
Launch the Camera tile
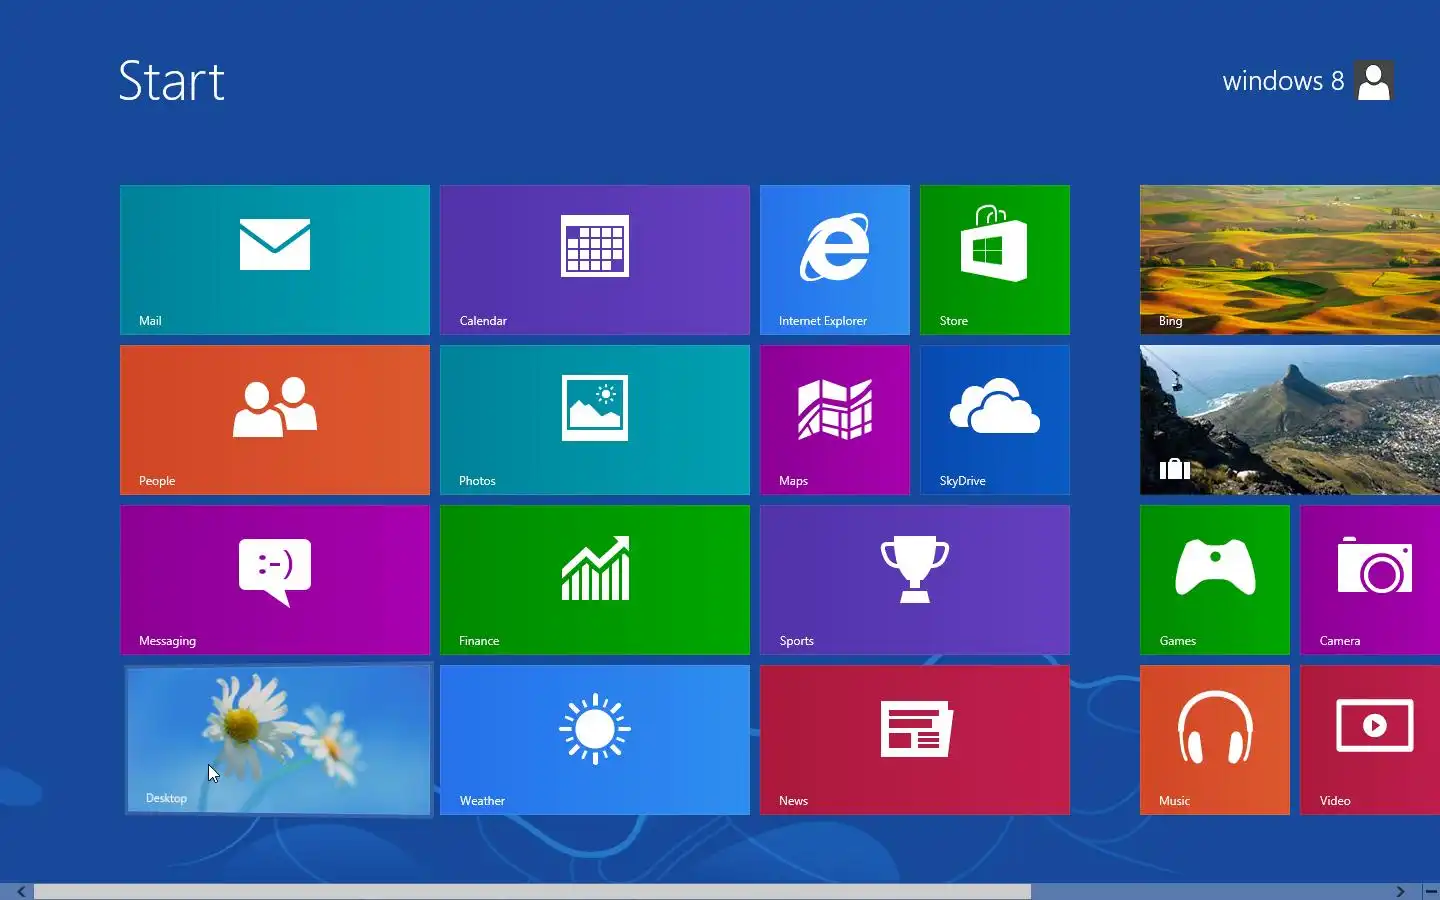click(1370, 580)
